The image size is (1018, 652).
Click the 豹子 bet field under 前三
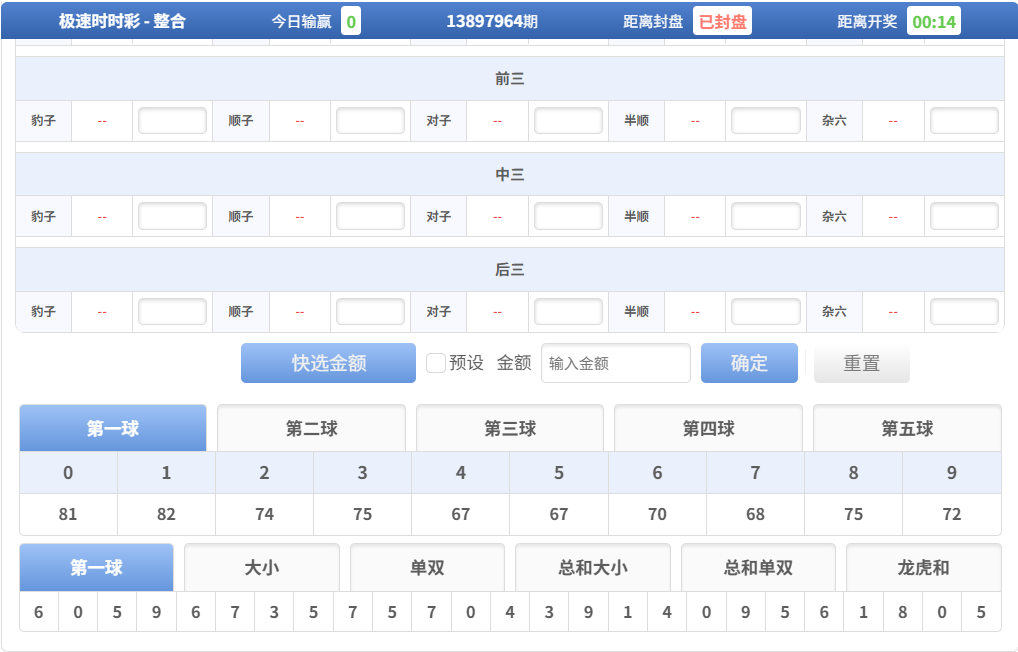tap(171, 120)
